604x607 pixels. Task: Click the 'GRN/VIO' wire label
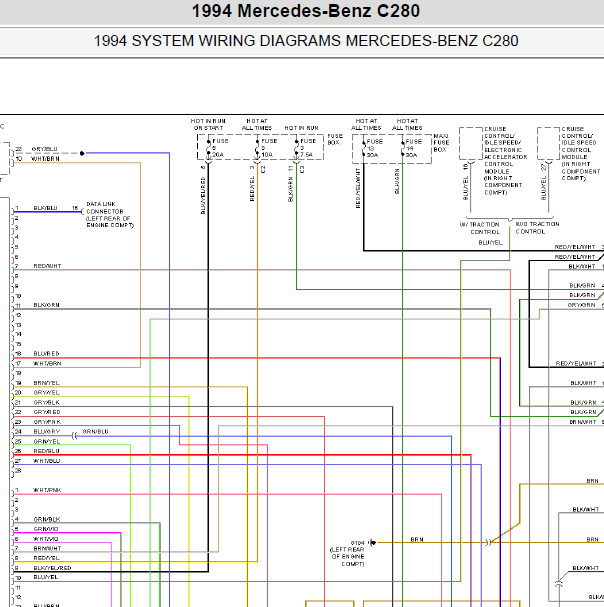point(46,529)
